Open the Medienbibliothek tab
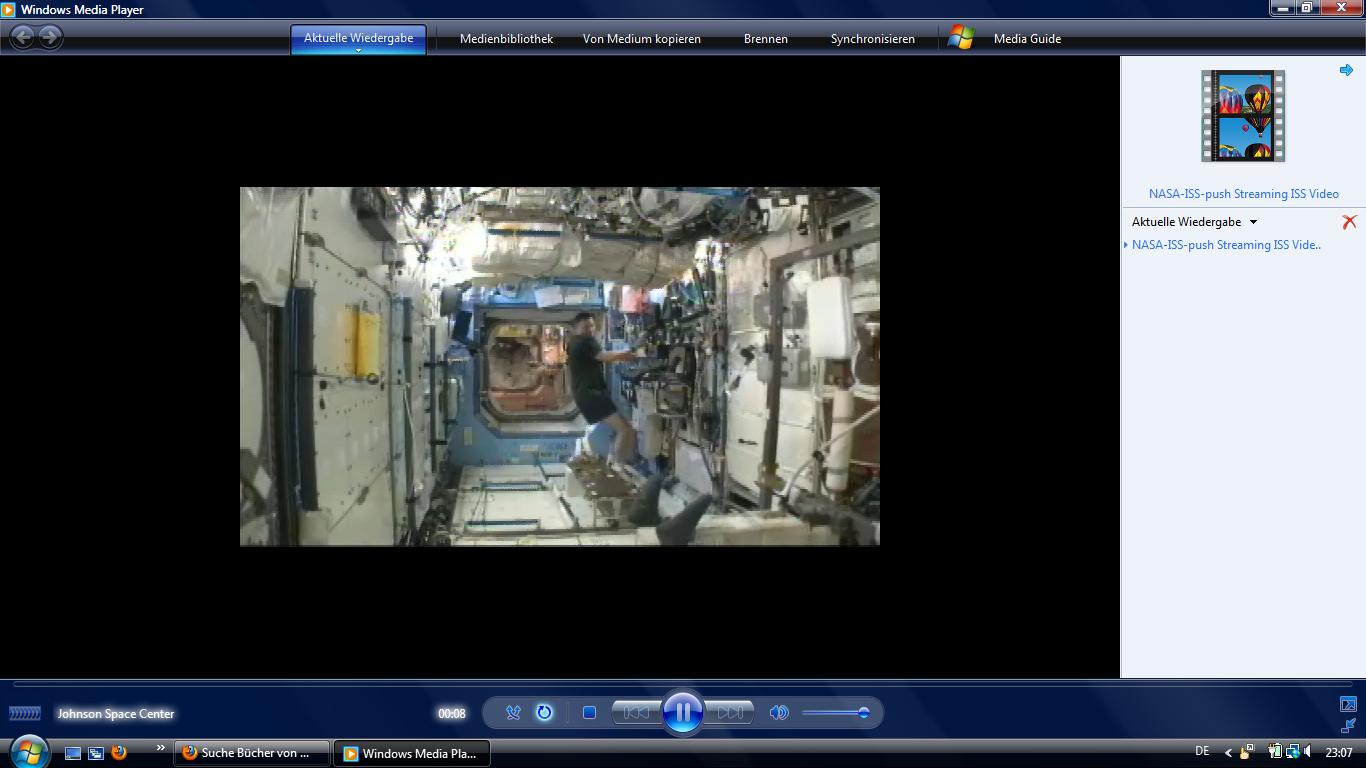Image resolution: width=1366 pixels, height=768 pixels. (506, 39)
